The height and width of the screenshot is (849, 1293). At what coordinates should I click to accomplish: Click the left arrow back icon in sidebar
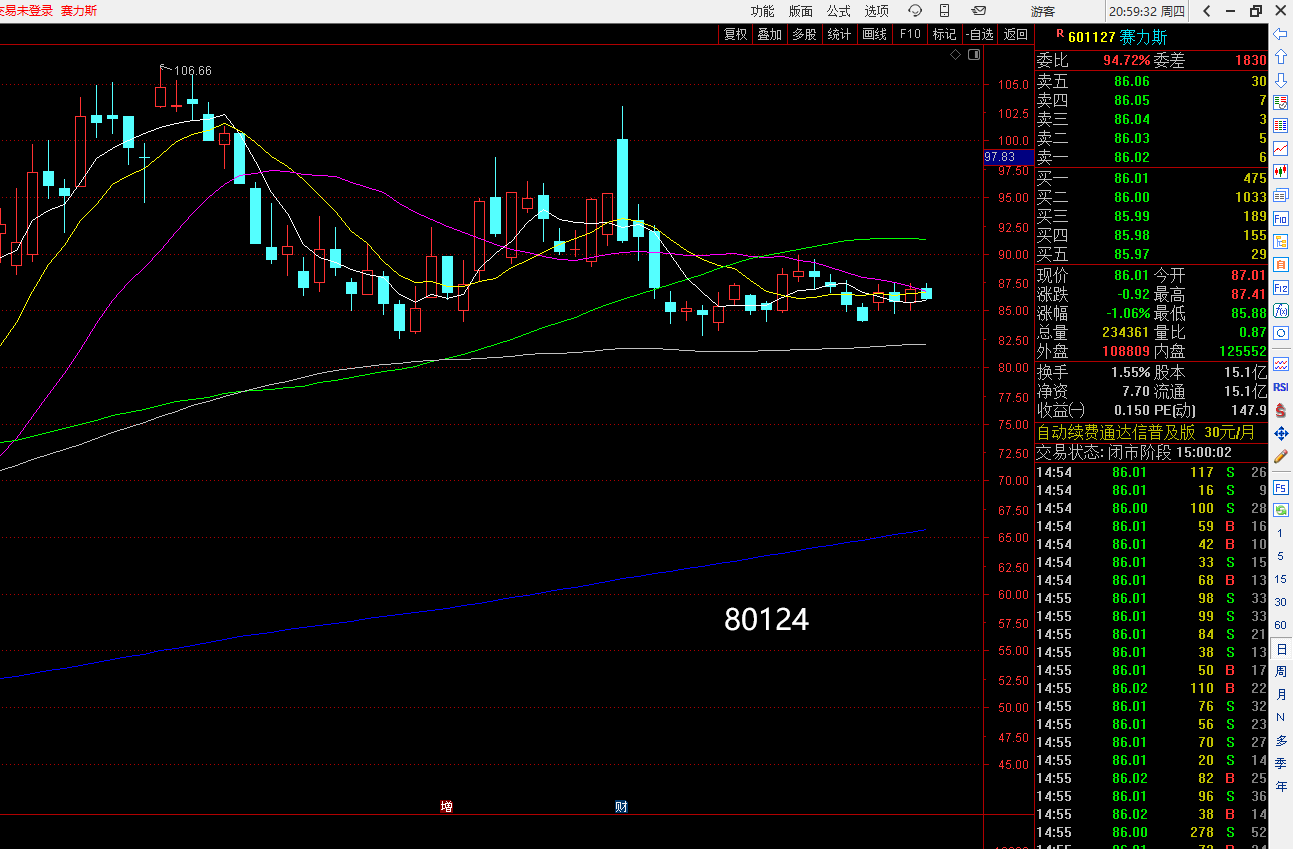coord(1280,34)
